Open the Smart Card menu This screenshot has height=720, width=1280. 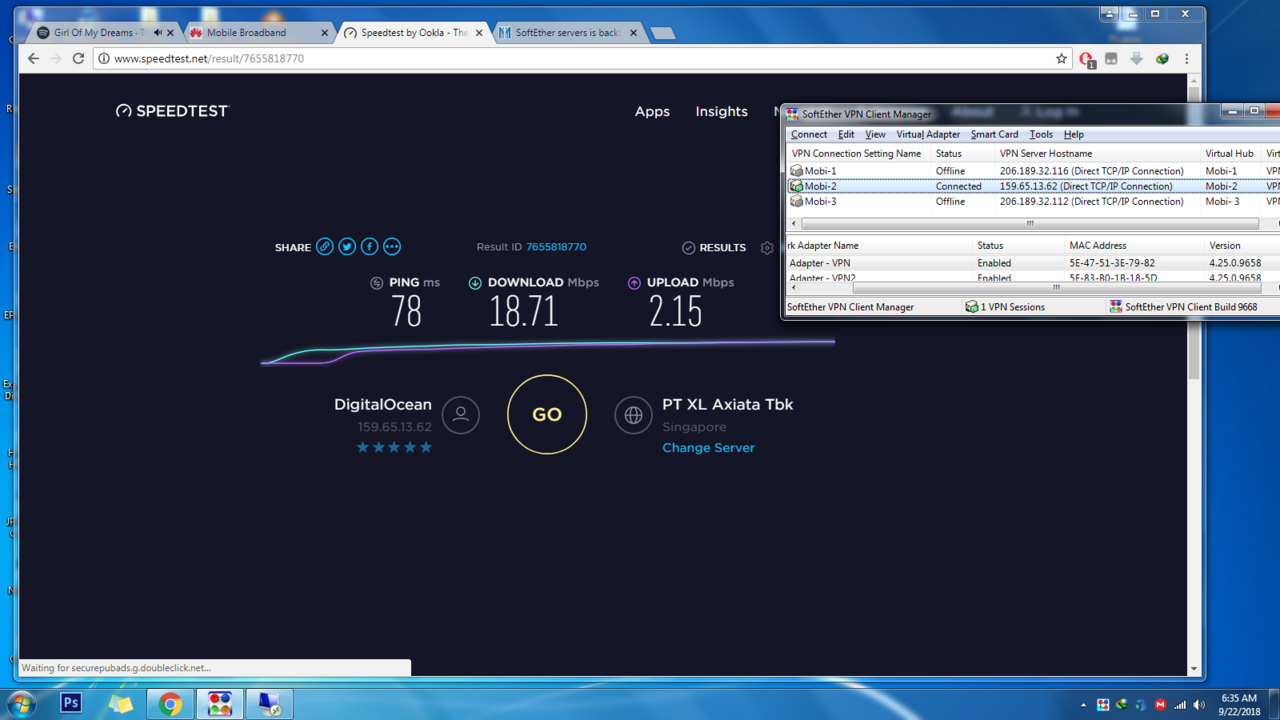[994, 134]
